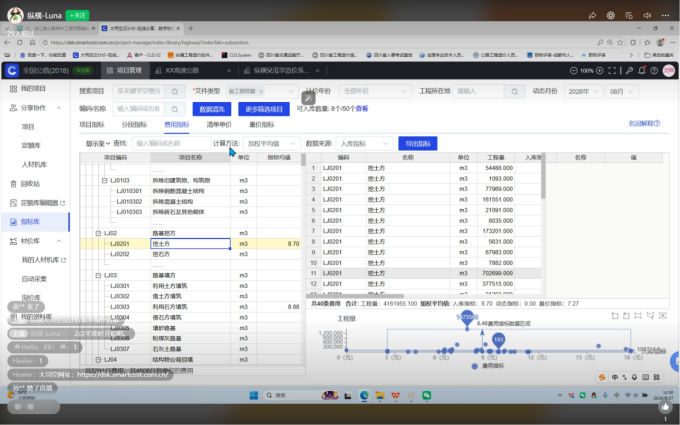Click the 更多筛选项目 button
Viewport: 680px width, 425px height.
264,109
